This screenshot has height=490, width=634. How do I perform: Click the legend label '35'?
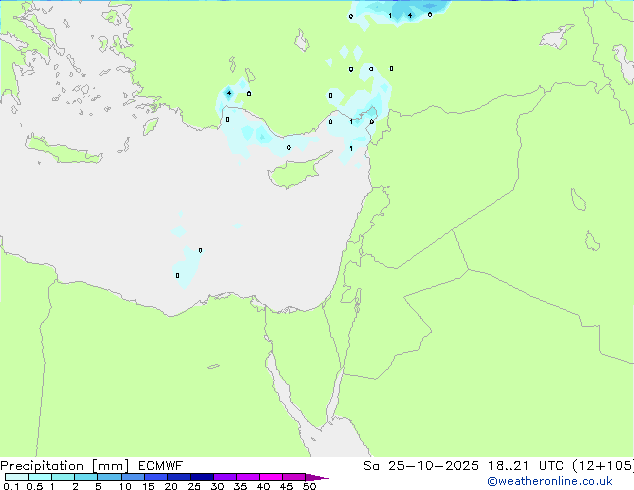pos(240,486)
